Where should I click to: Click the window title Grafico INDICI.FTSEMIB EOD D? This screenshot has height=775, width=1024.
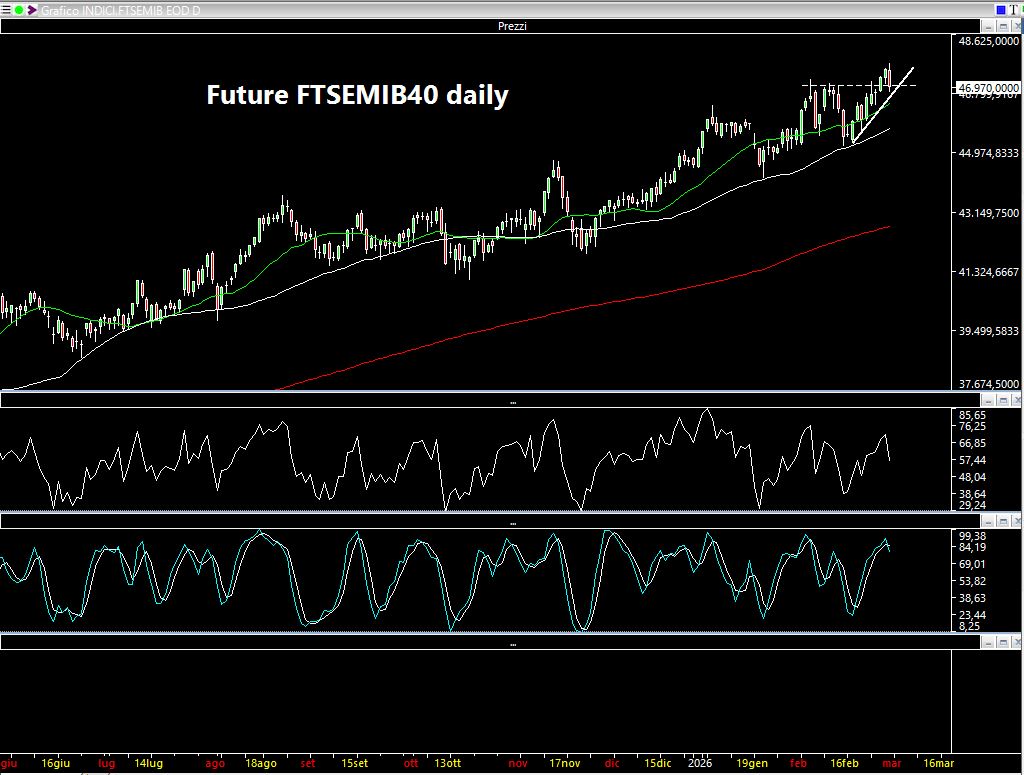pyautogui.click(x=120, y=10)
